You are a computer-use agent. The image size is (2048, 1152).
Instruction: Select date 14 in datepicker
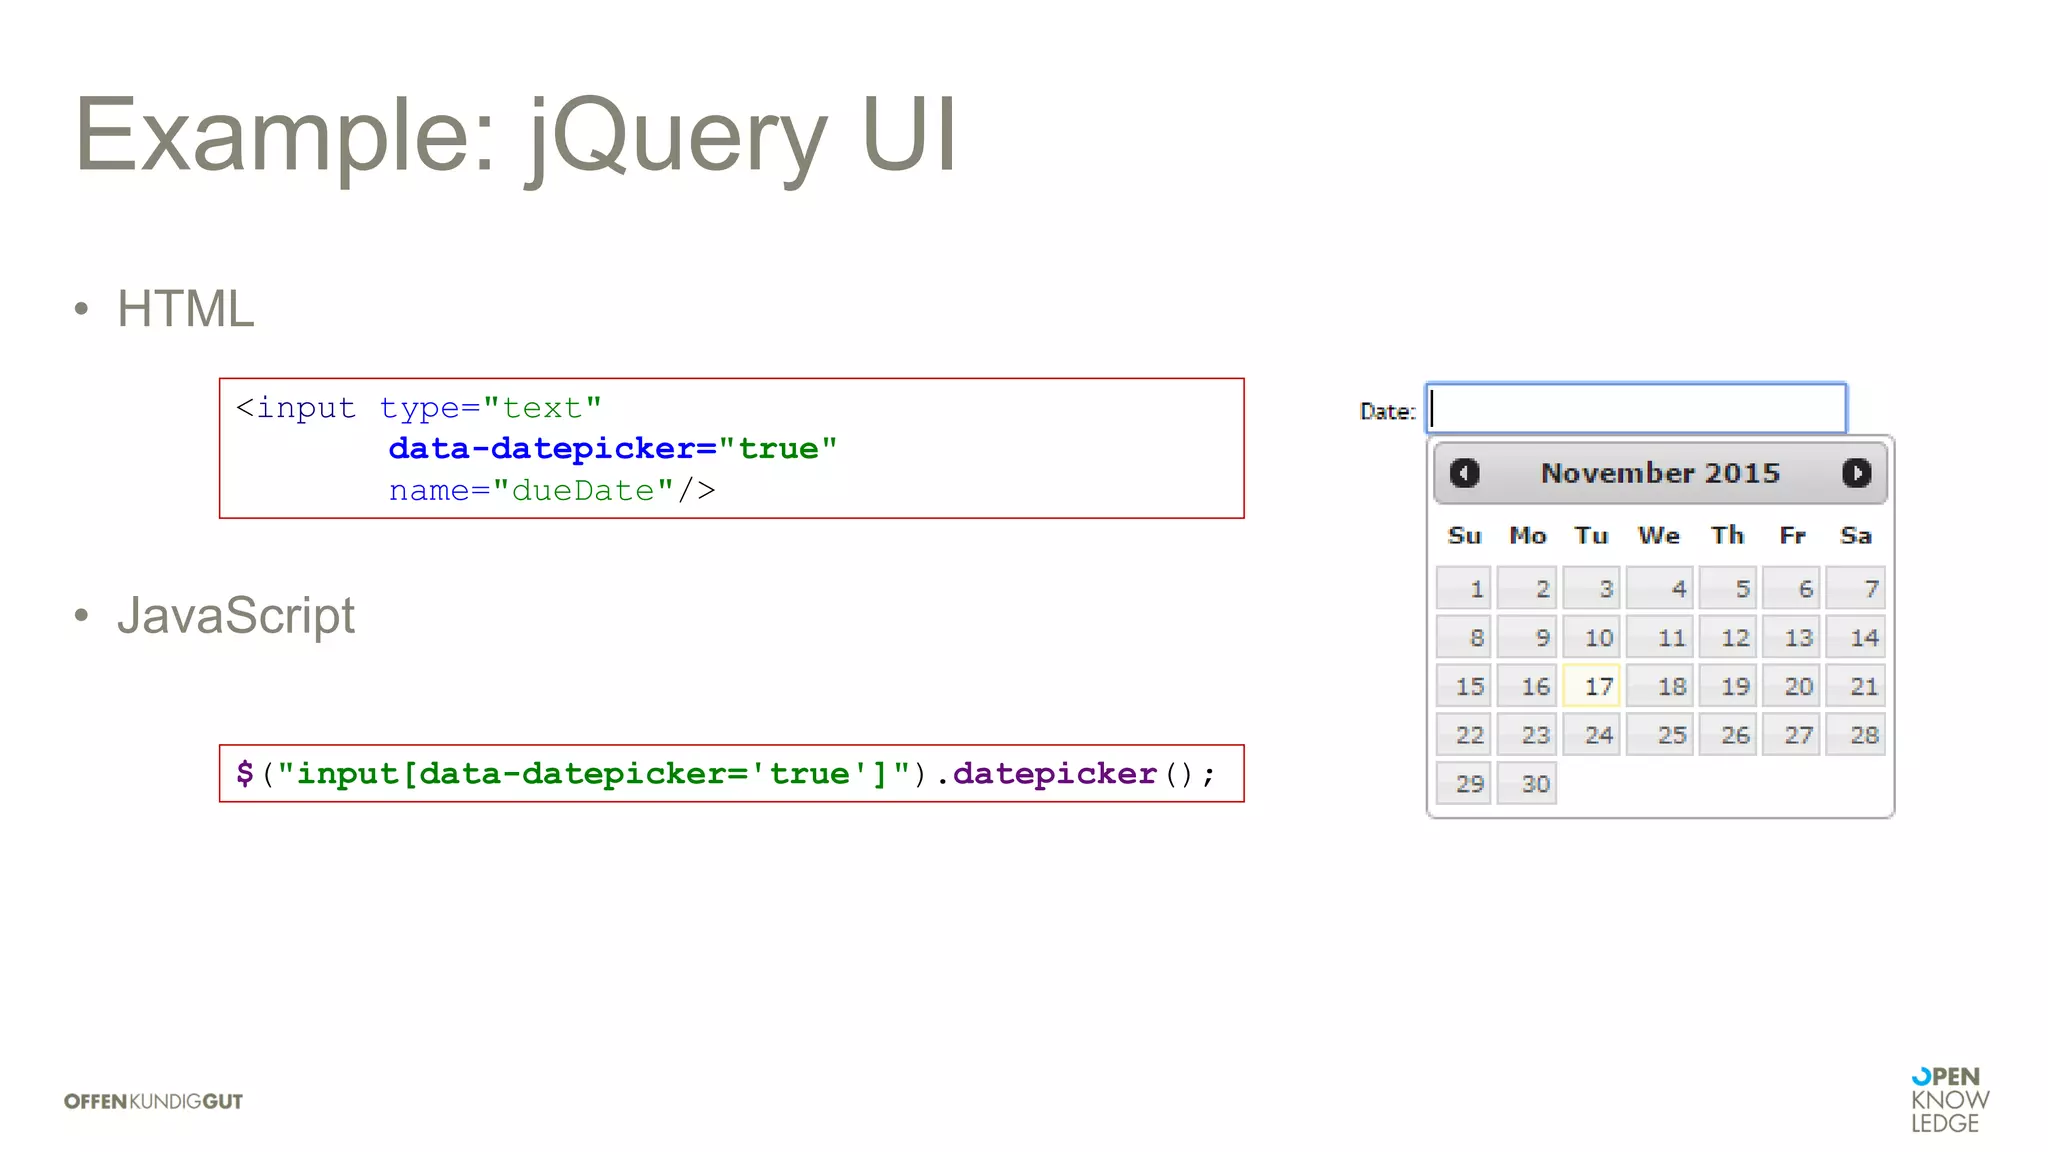[1856, 637]
